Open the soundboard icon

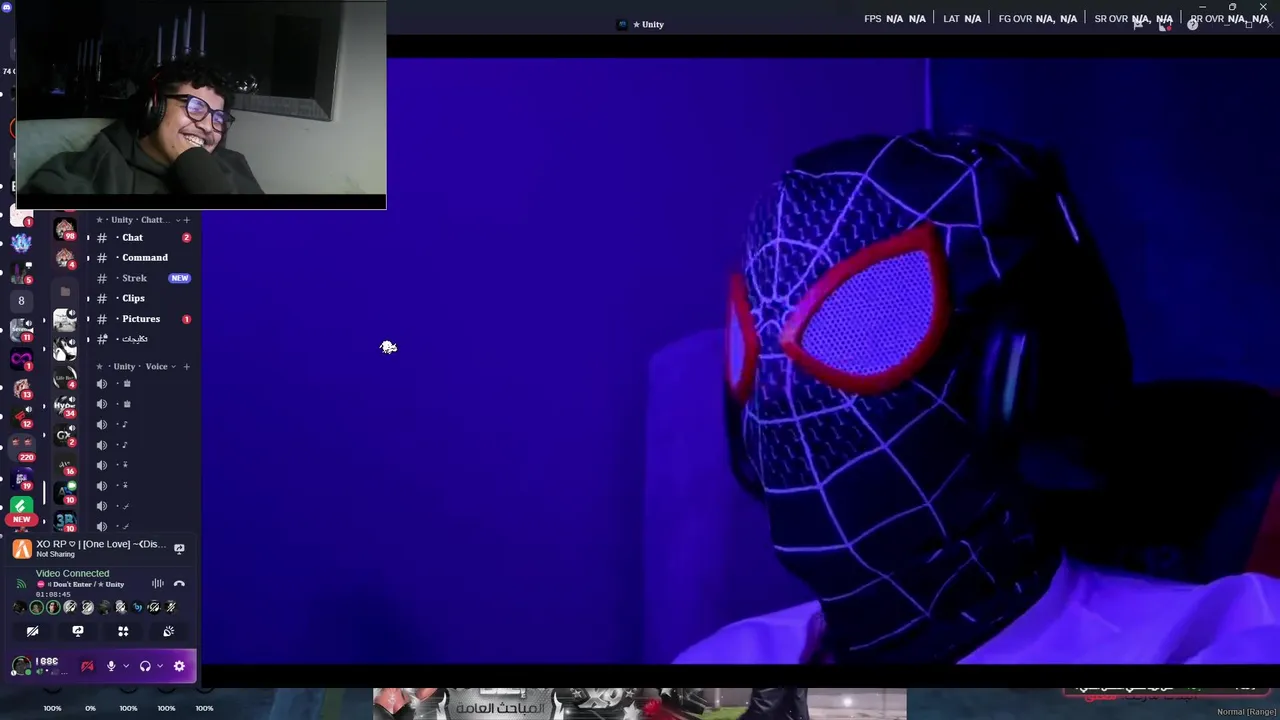point(168,631)
